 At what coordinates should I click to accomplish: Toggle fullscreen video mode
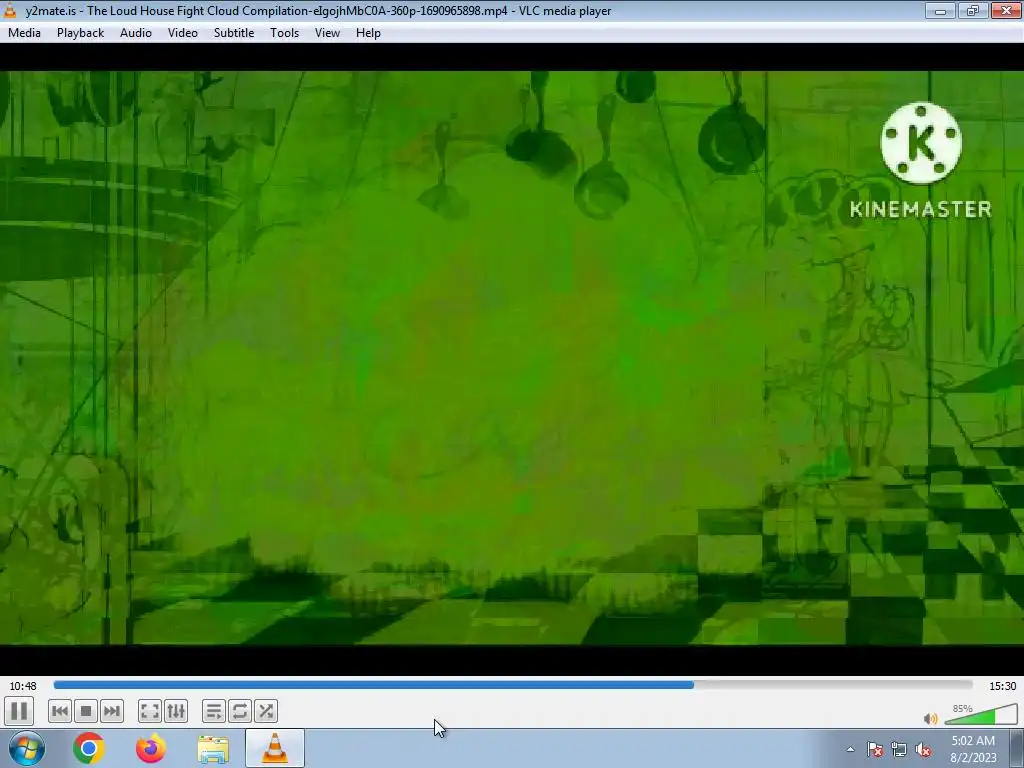pos(150,711)
